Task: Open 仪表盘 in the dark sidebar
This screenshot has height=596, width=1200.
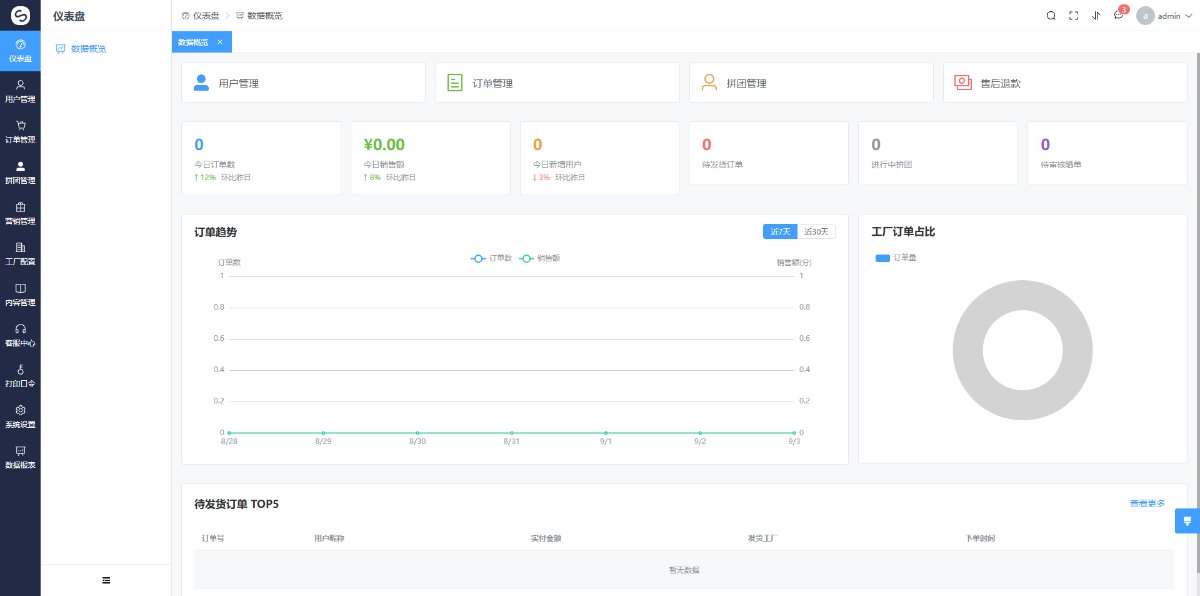Action: [x=20, y=51]
